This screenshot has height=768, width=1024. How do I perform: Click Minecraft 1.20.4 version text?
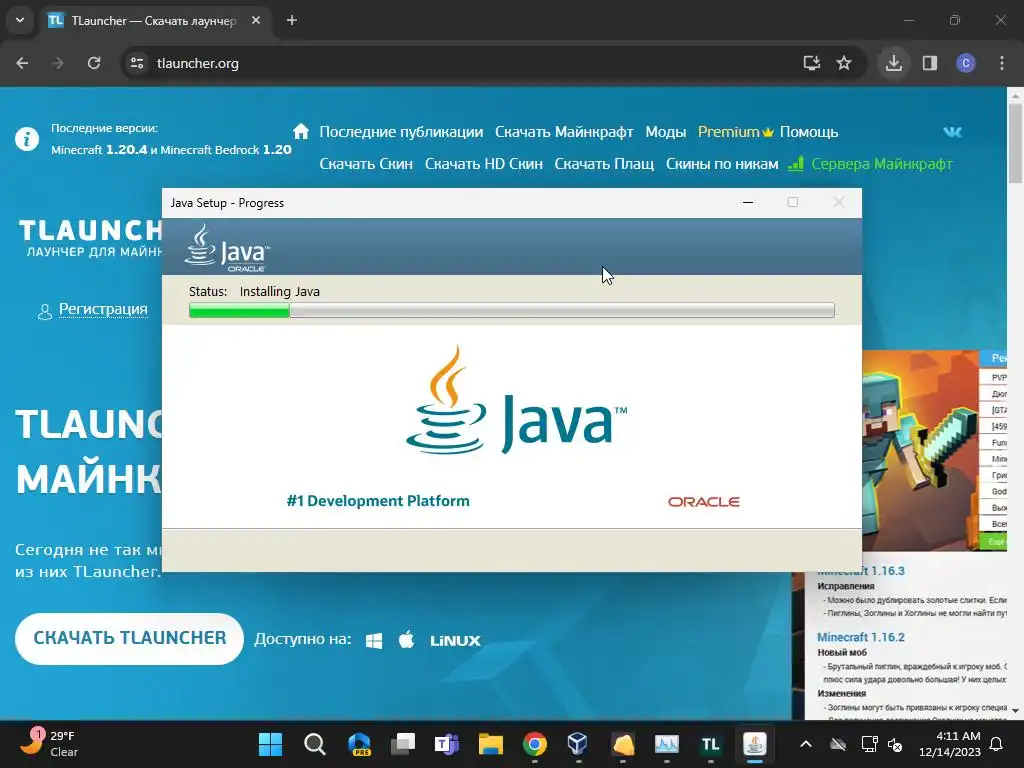pyautogui.click(x=99, y=150)
